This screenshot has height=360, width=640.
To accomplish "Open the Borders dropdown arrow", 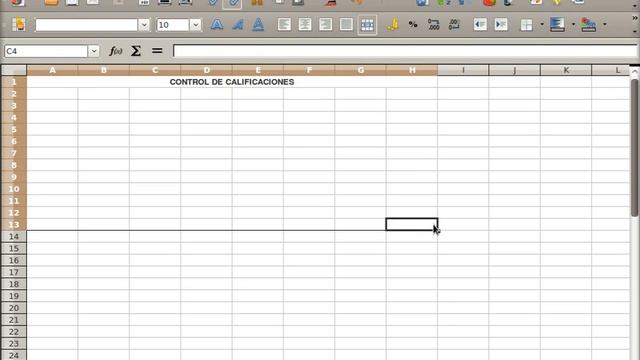I will coord(542,24).
